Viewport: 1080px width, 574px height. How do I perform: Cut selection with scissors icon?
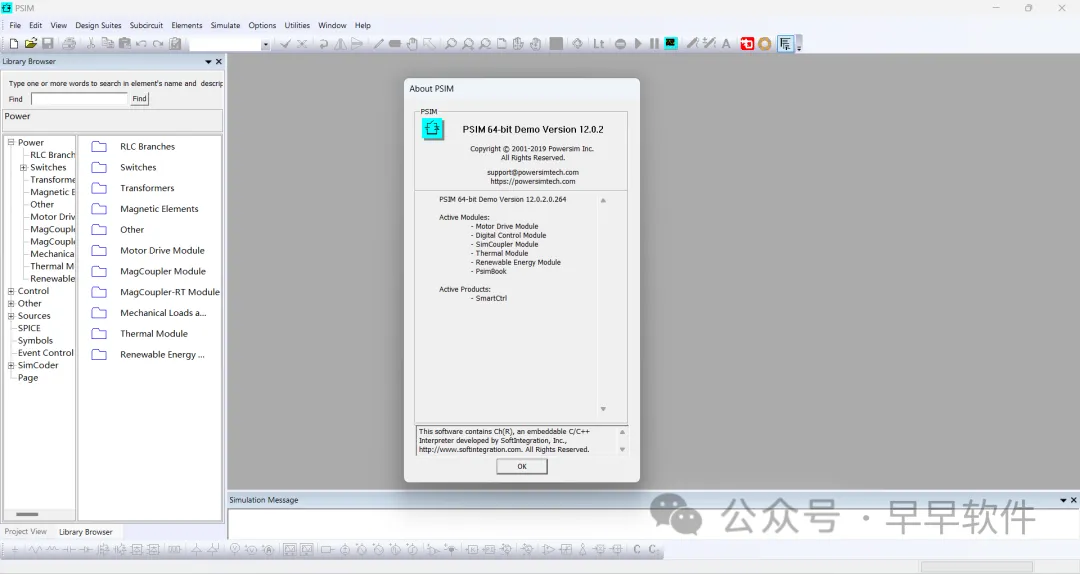(91, 43)
